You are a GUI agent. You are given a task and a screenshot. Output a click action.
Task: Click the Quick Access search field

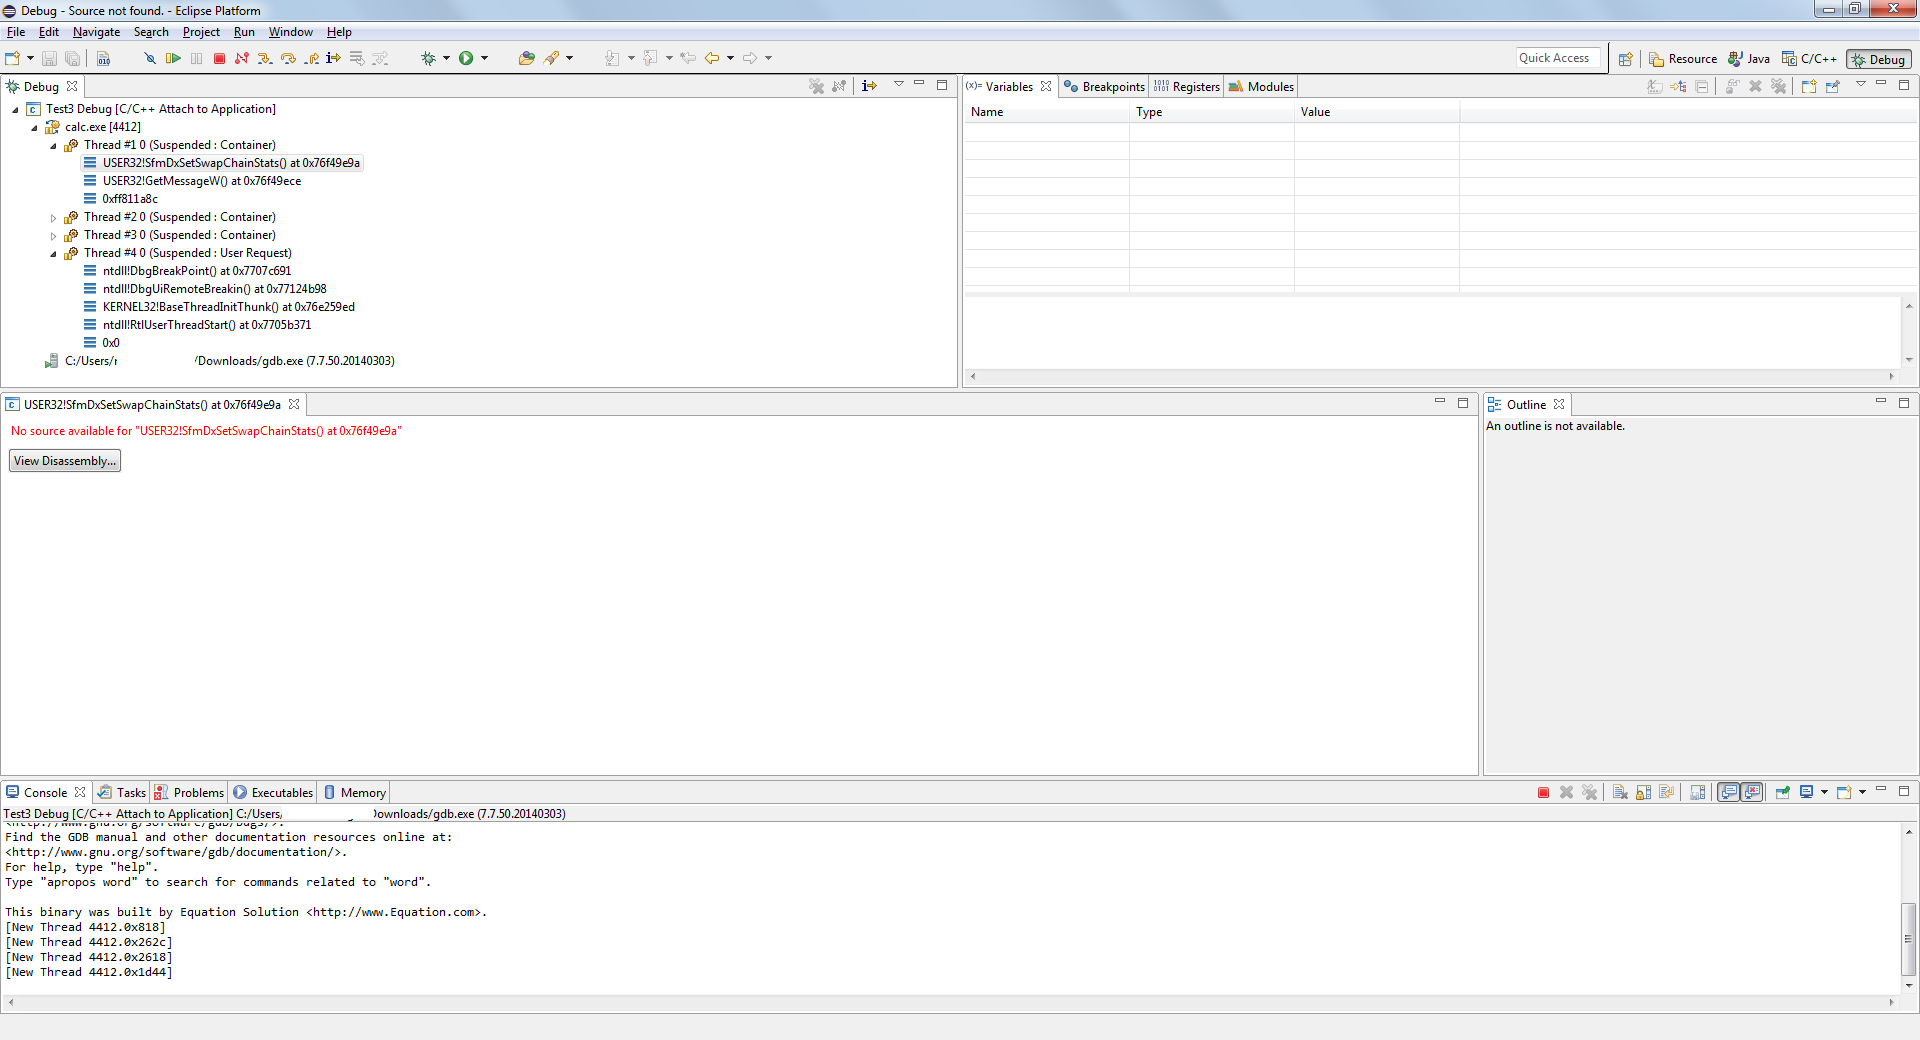1558,58
